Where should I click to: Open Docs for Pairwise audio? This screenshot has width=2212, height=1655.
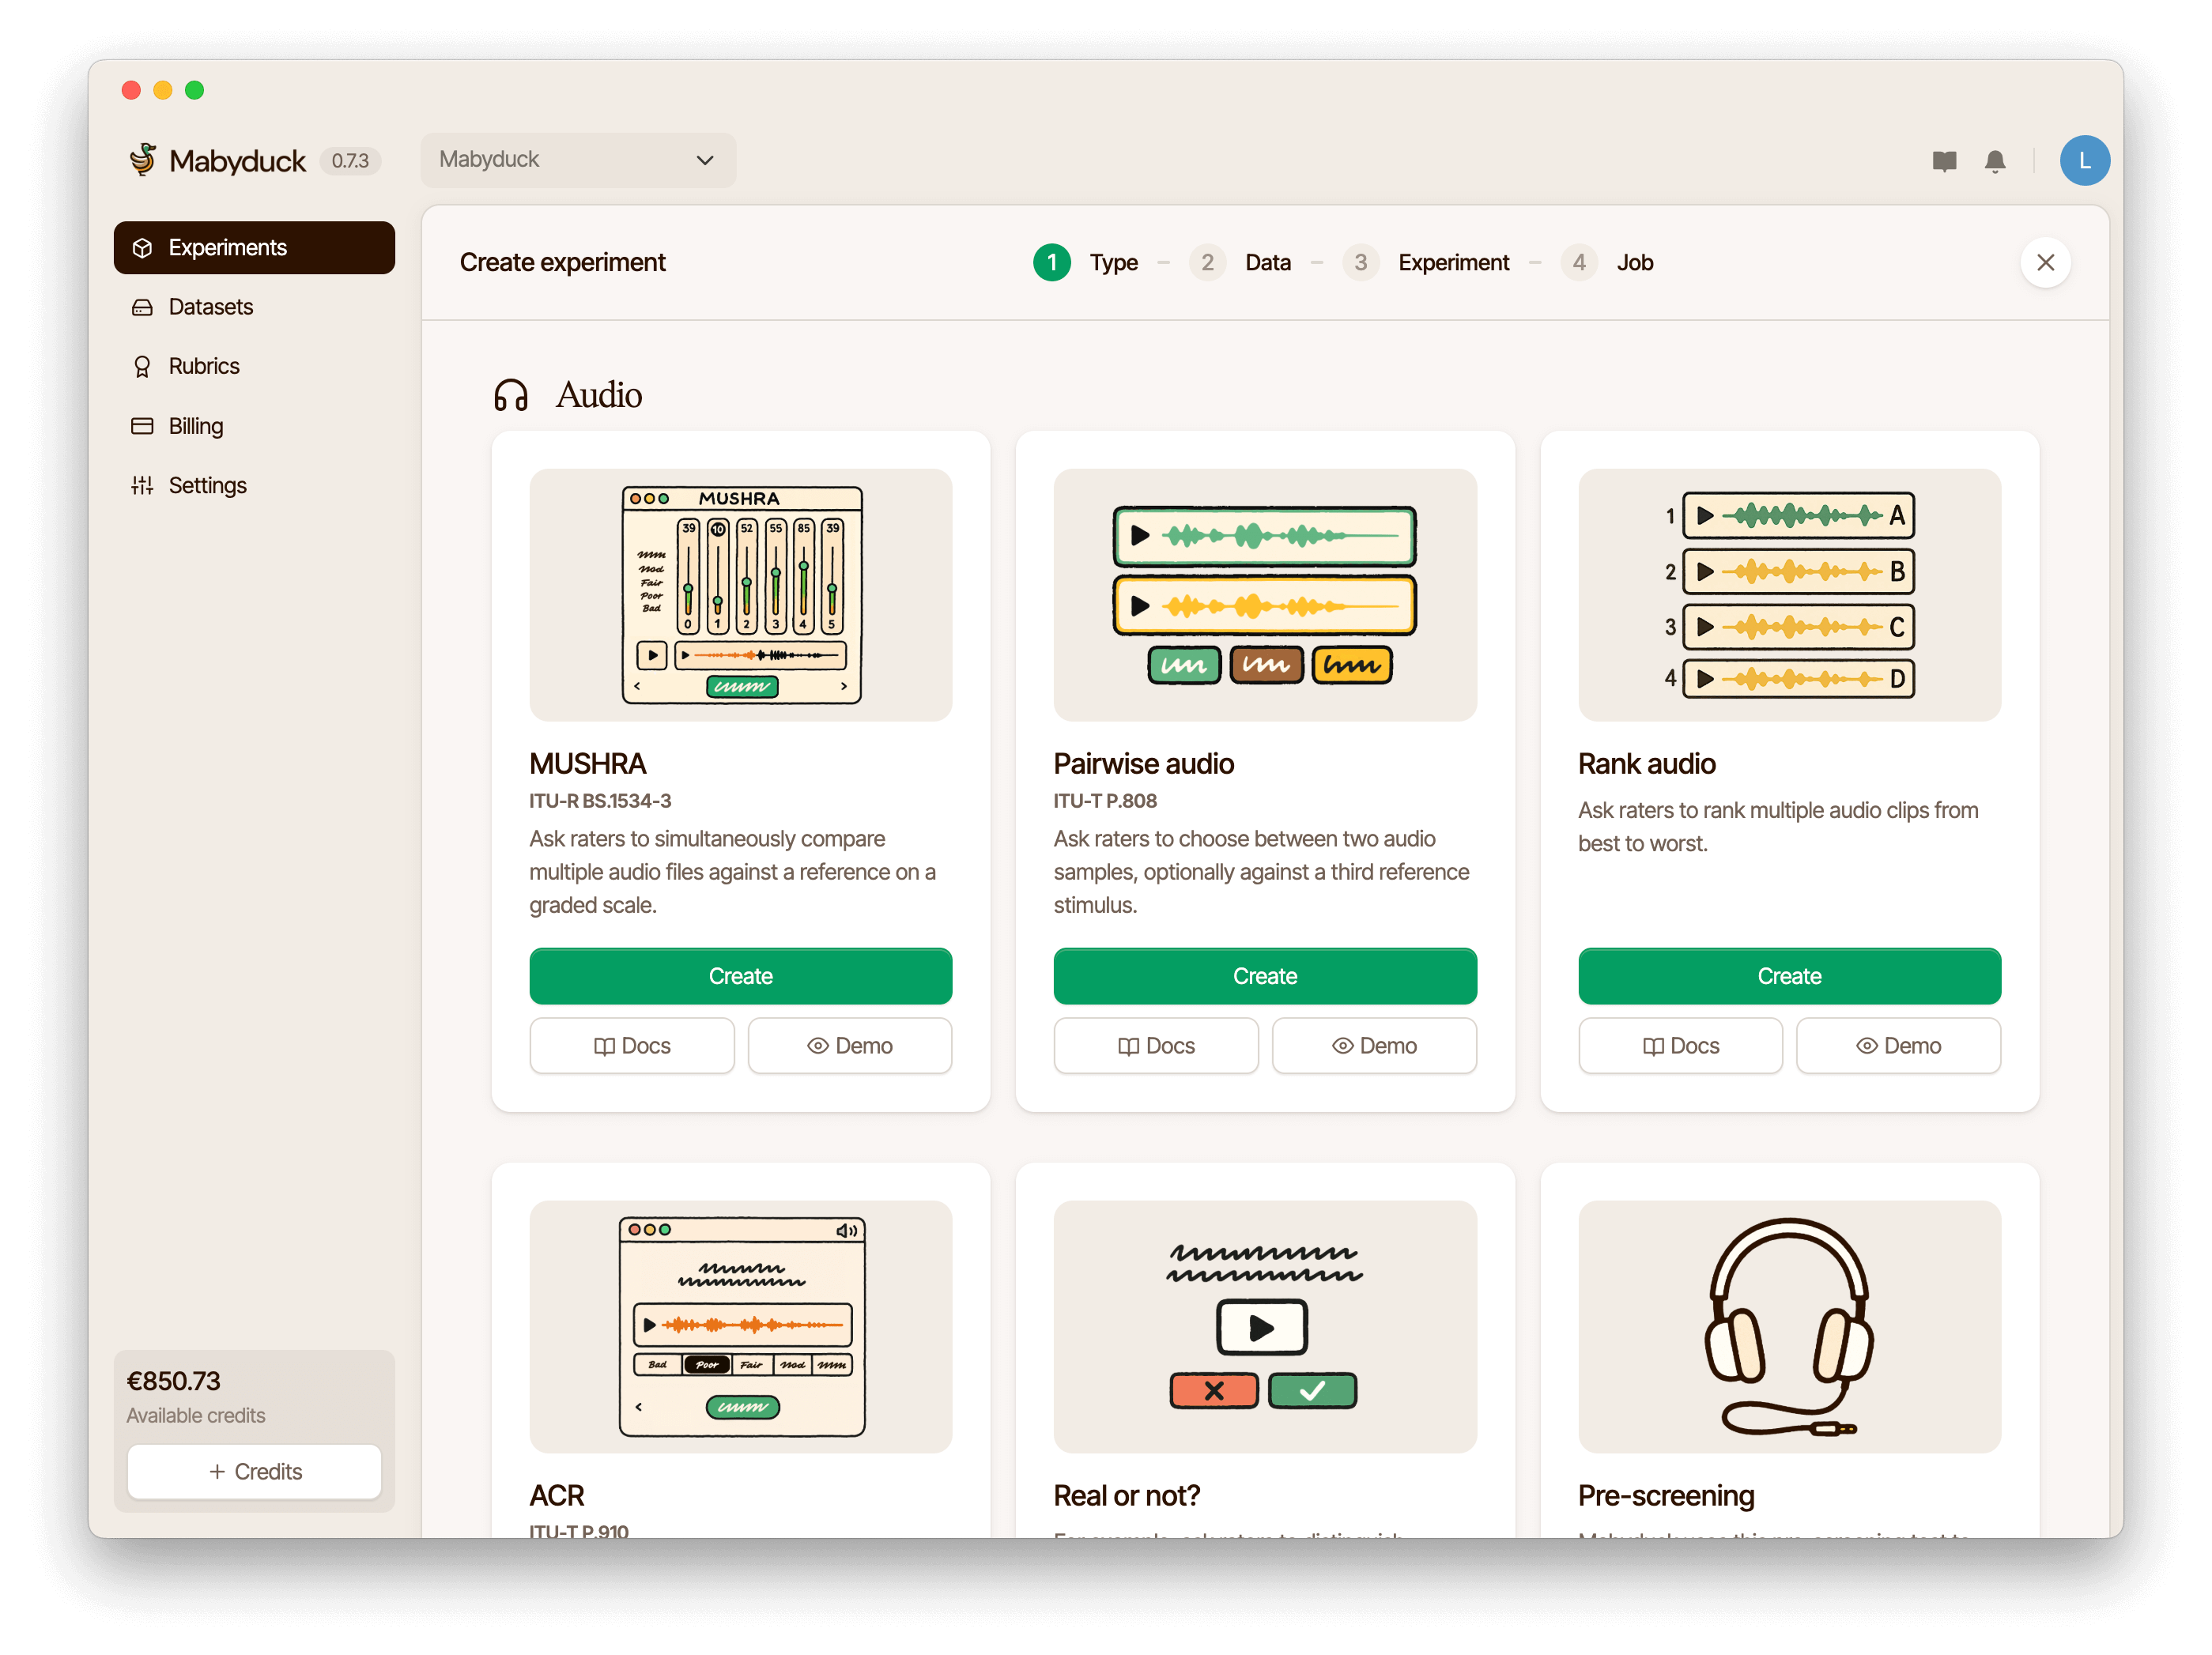click(x=1156, y=1045)
